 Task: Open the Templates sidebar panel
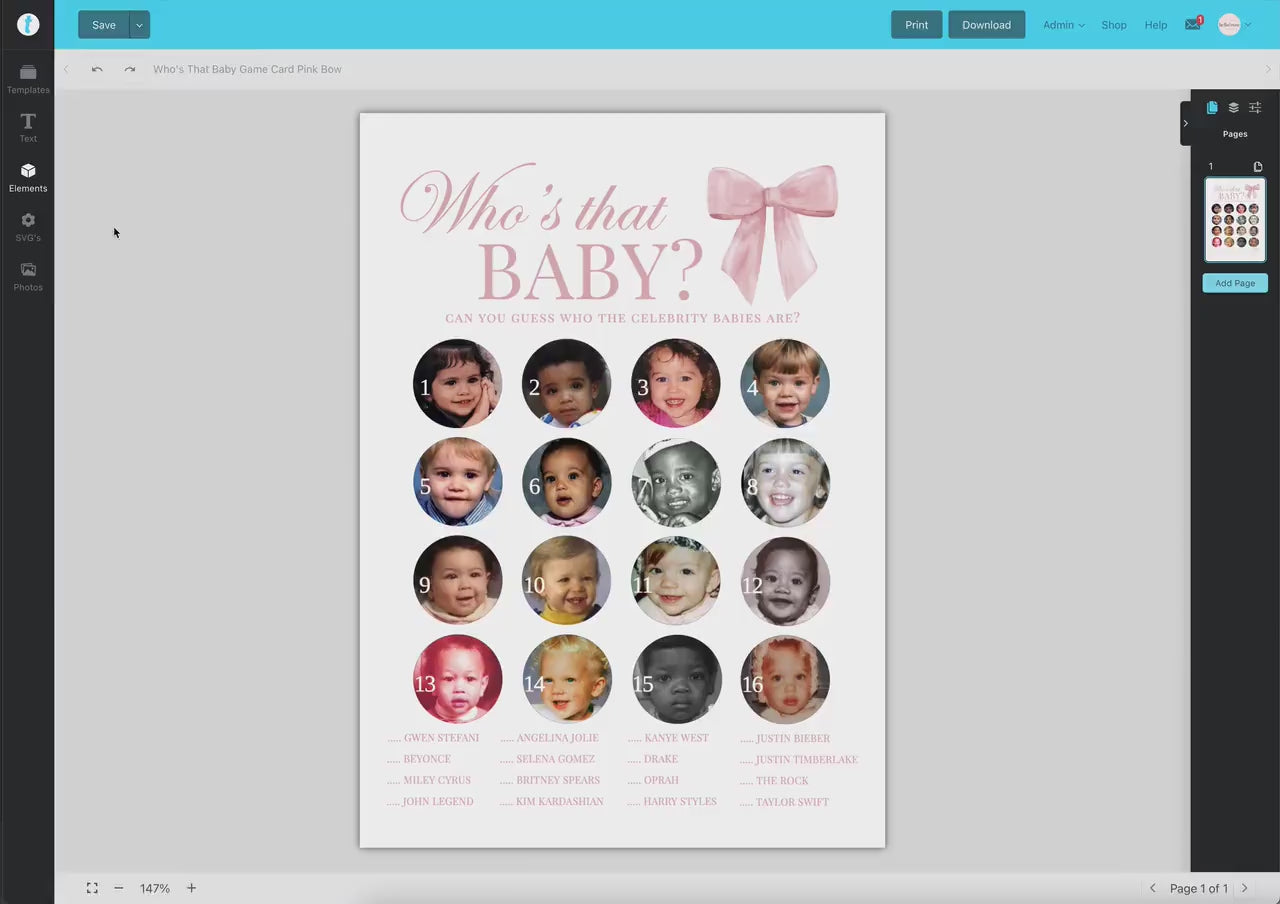coord(28,79)
